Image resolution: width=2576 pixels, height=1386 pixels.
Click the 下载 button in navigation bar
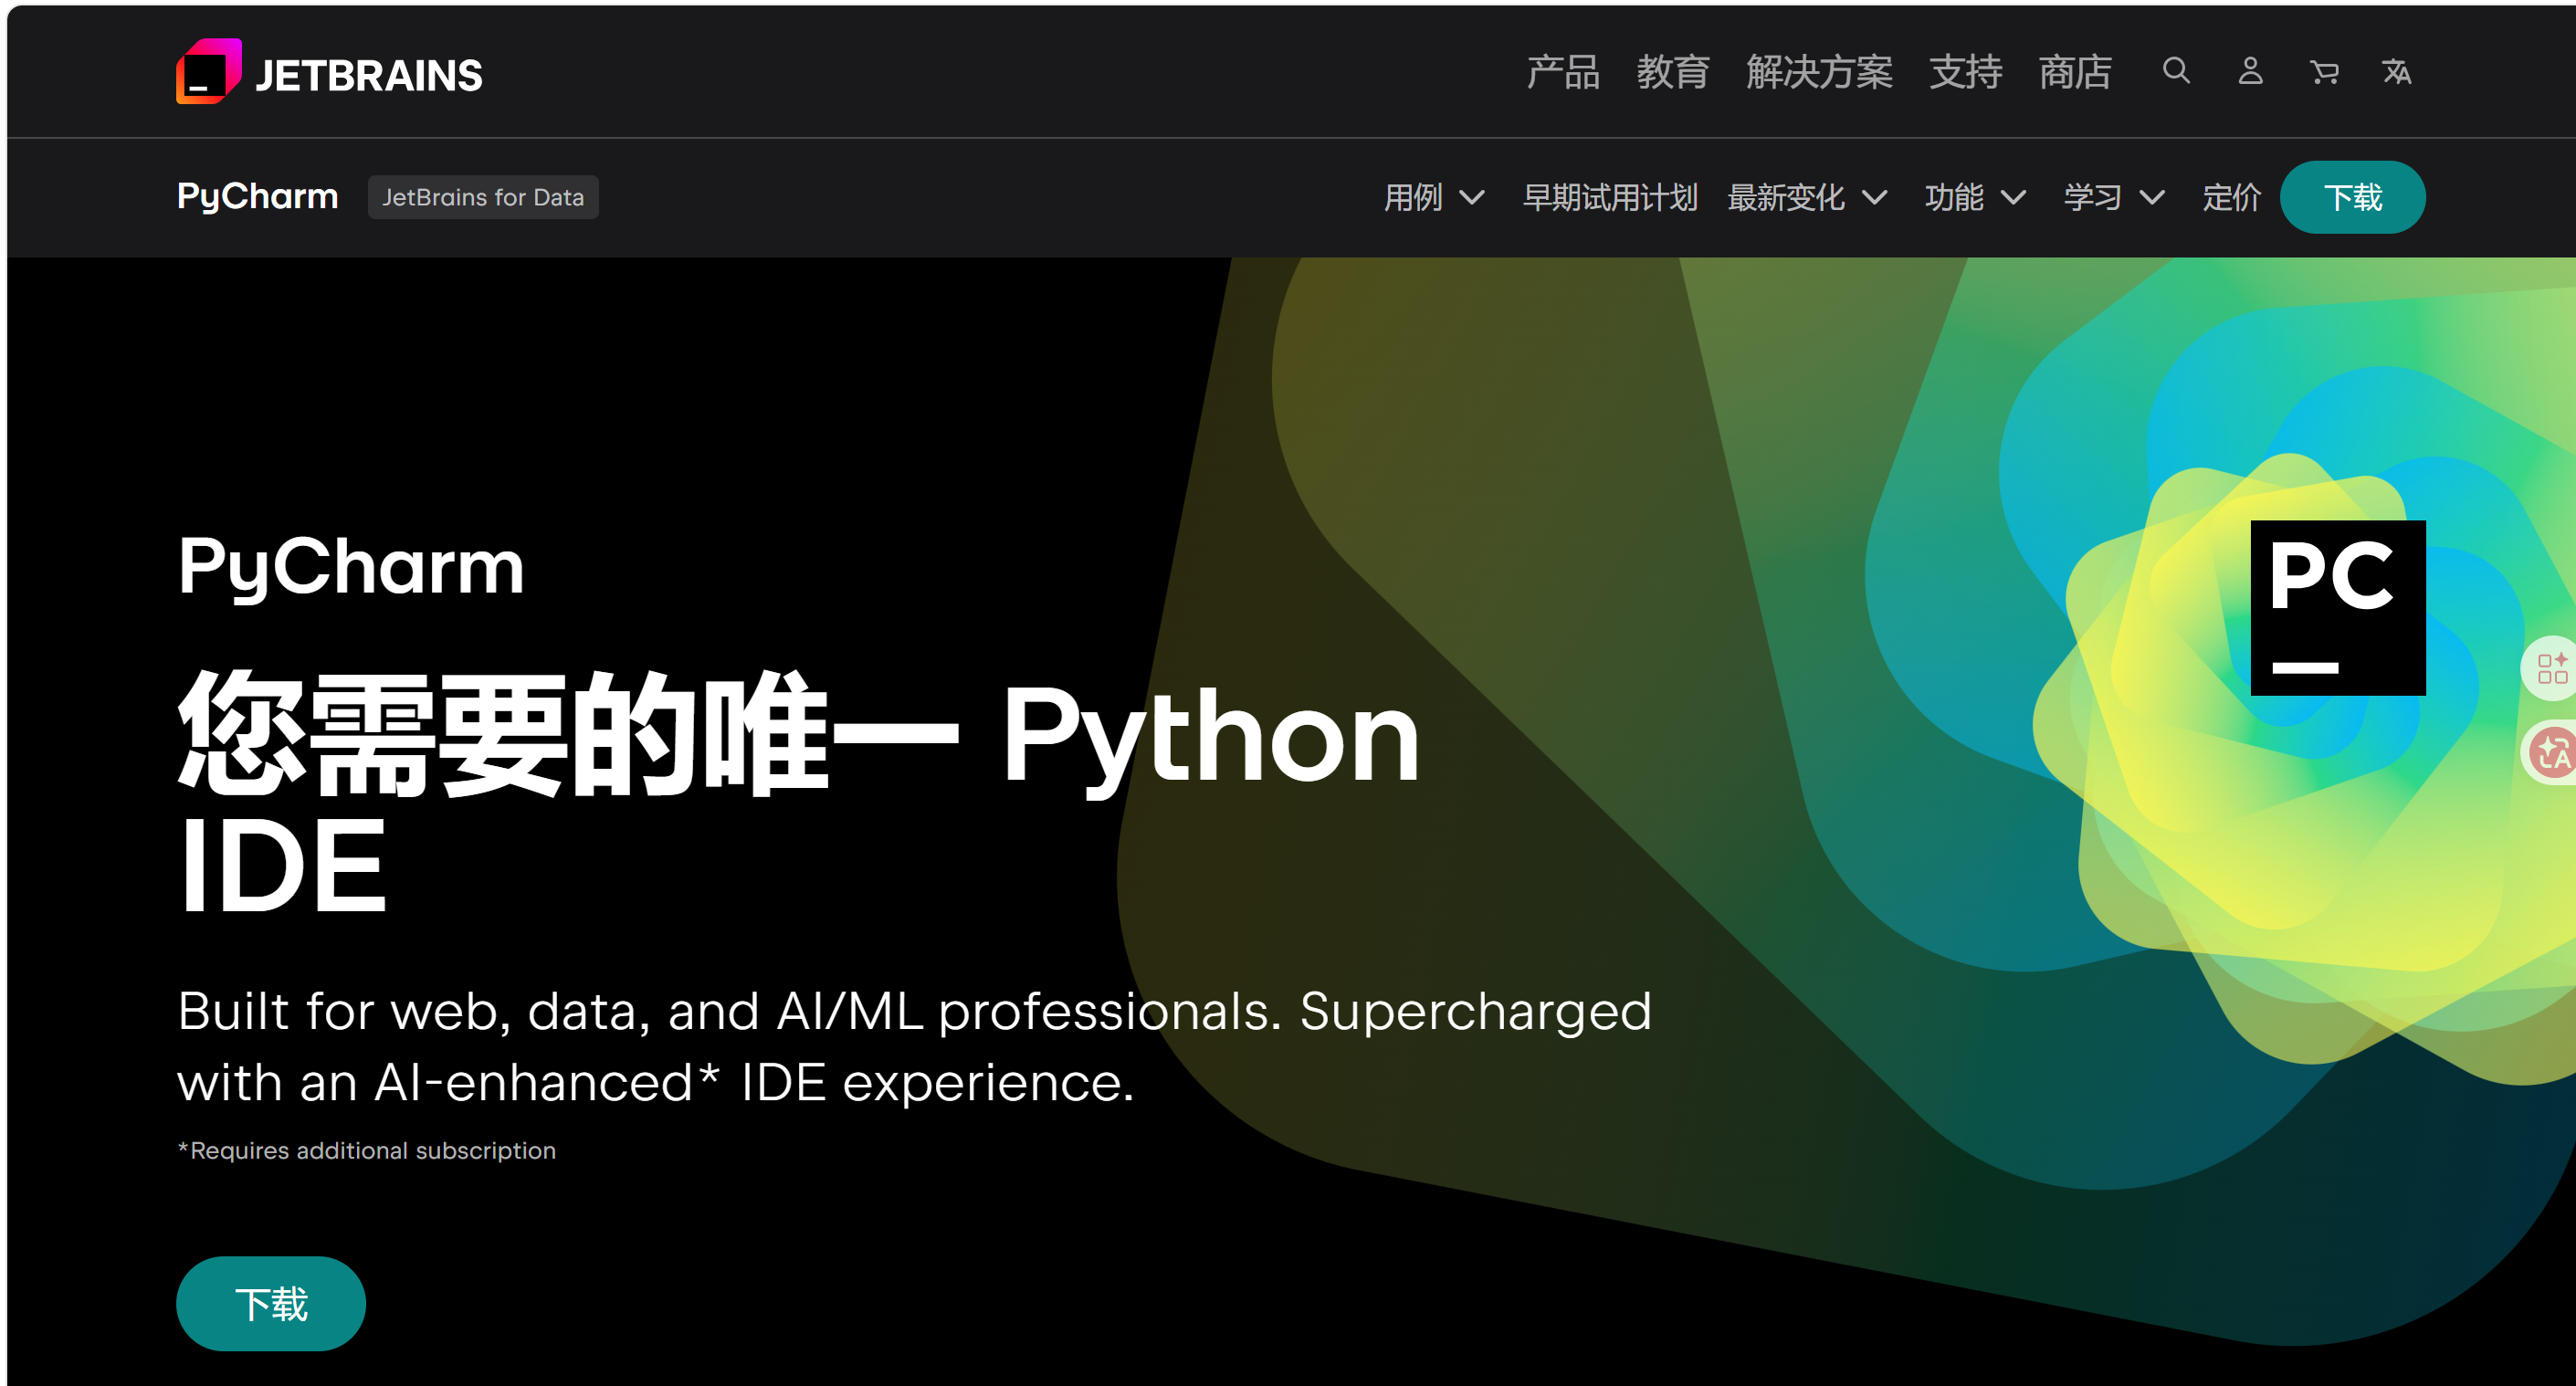2352,197
